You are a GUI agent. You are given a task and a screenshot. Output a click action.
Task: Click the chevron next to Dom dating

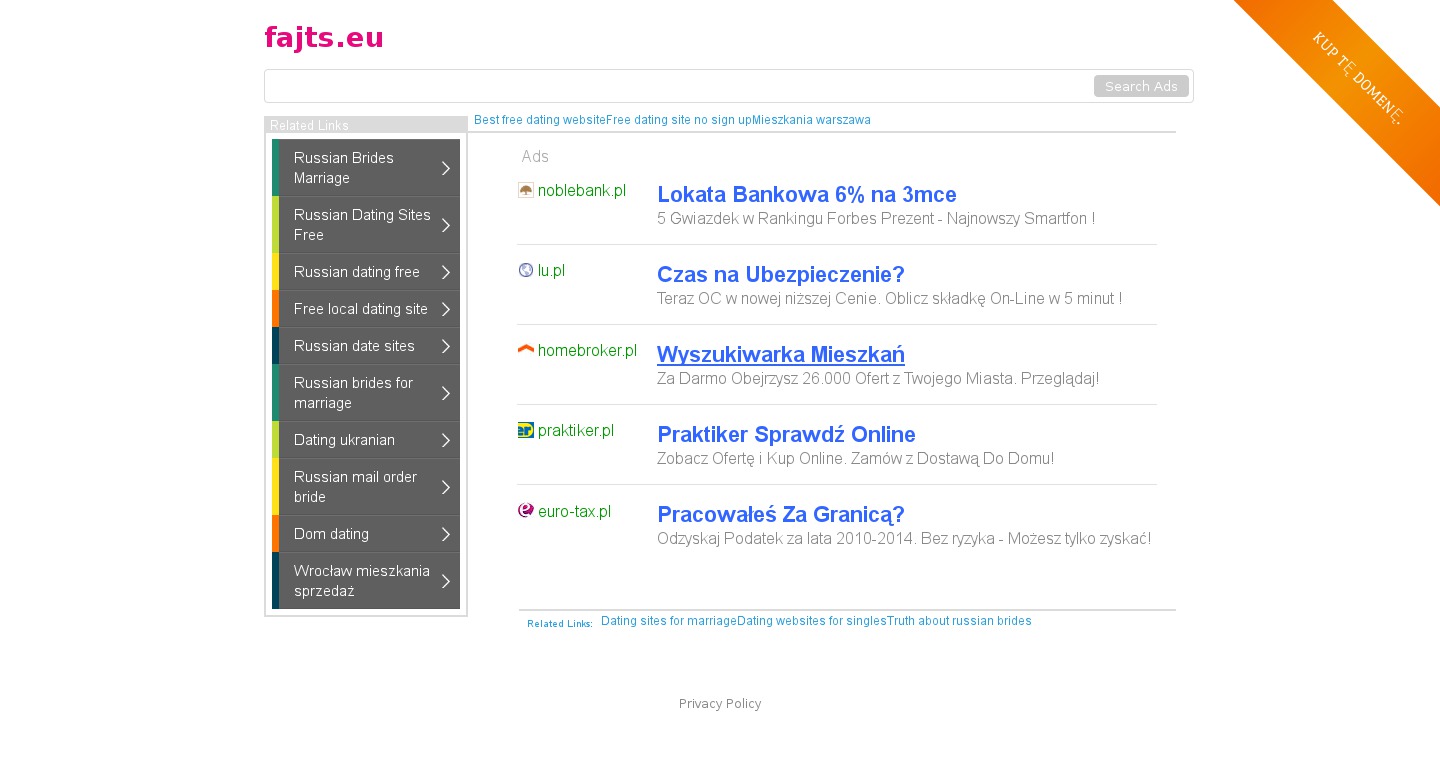(x=446, y=534)
